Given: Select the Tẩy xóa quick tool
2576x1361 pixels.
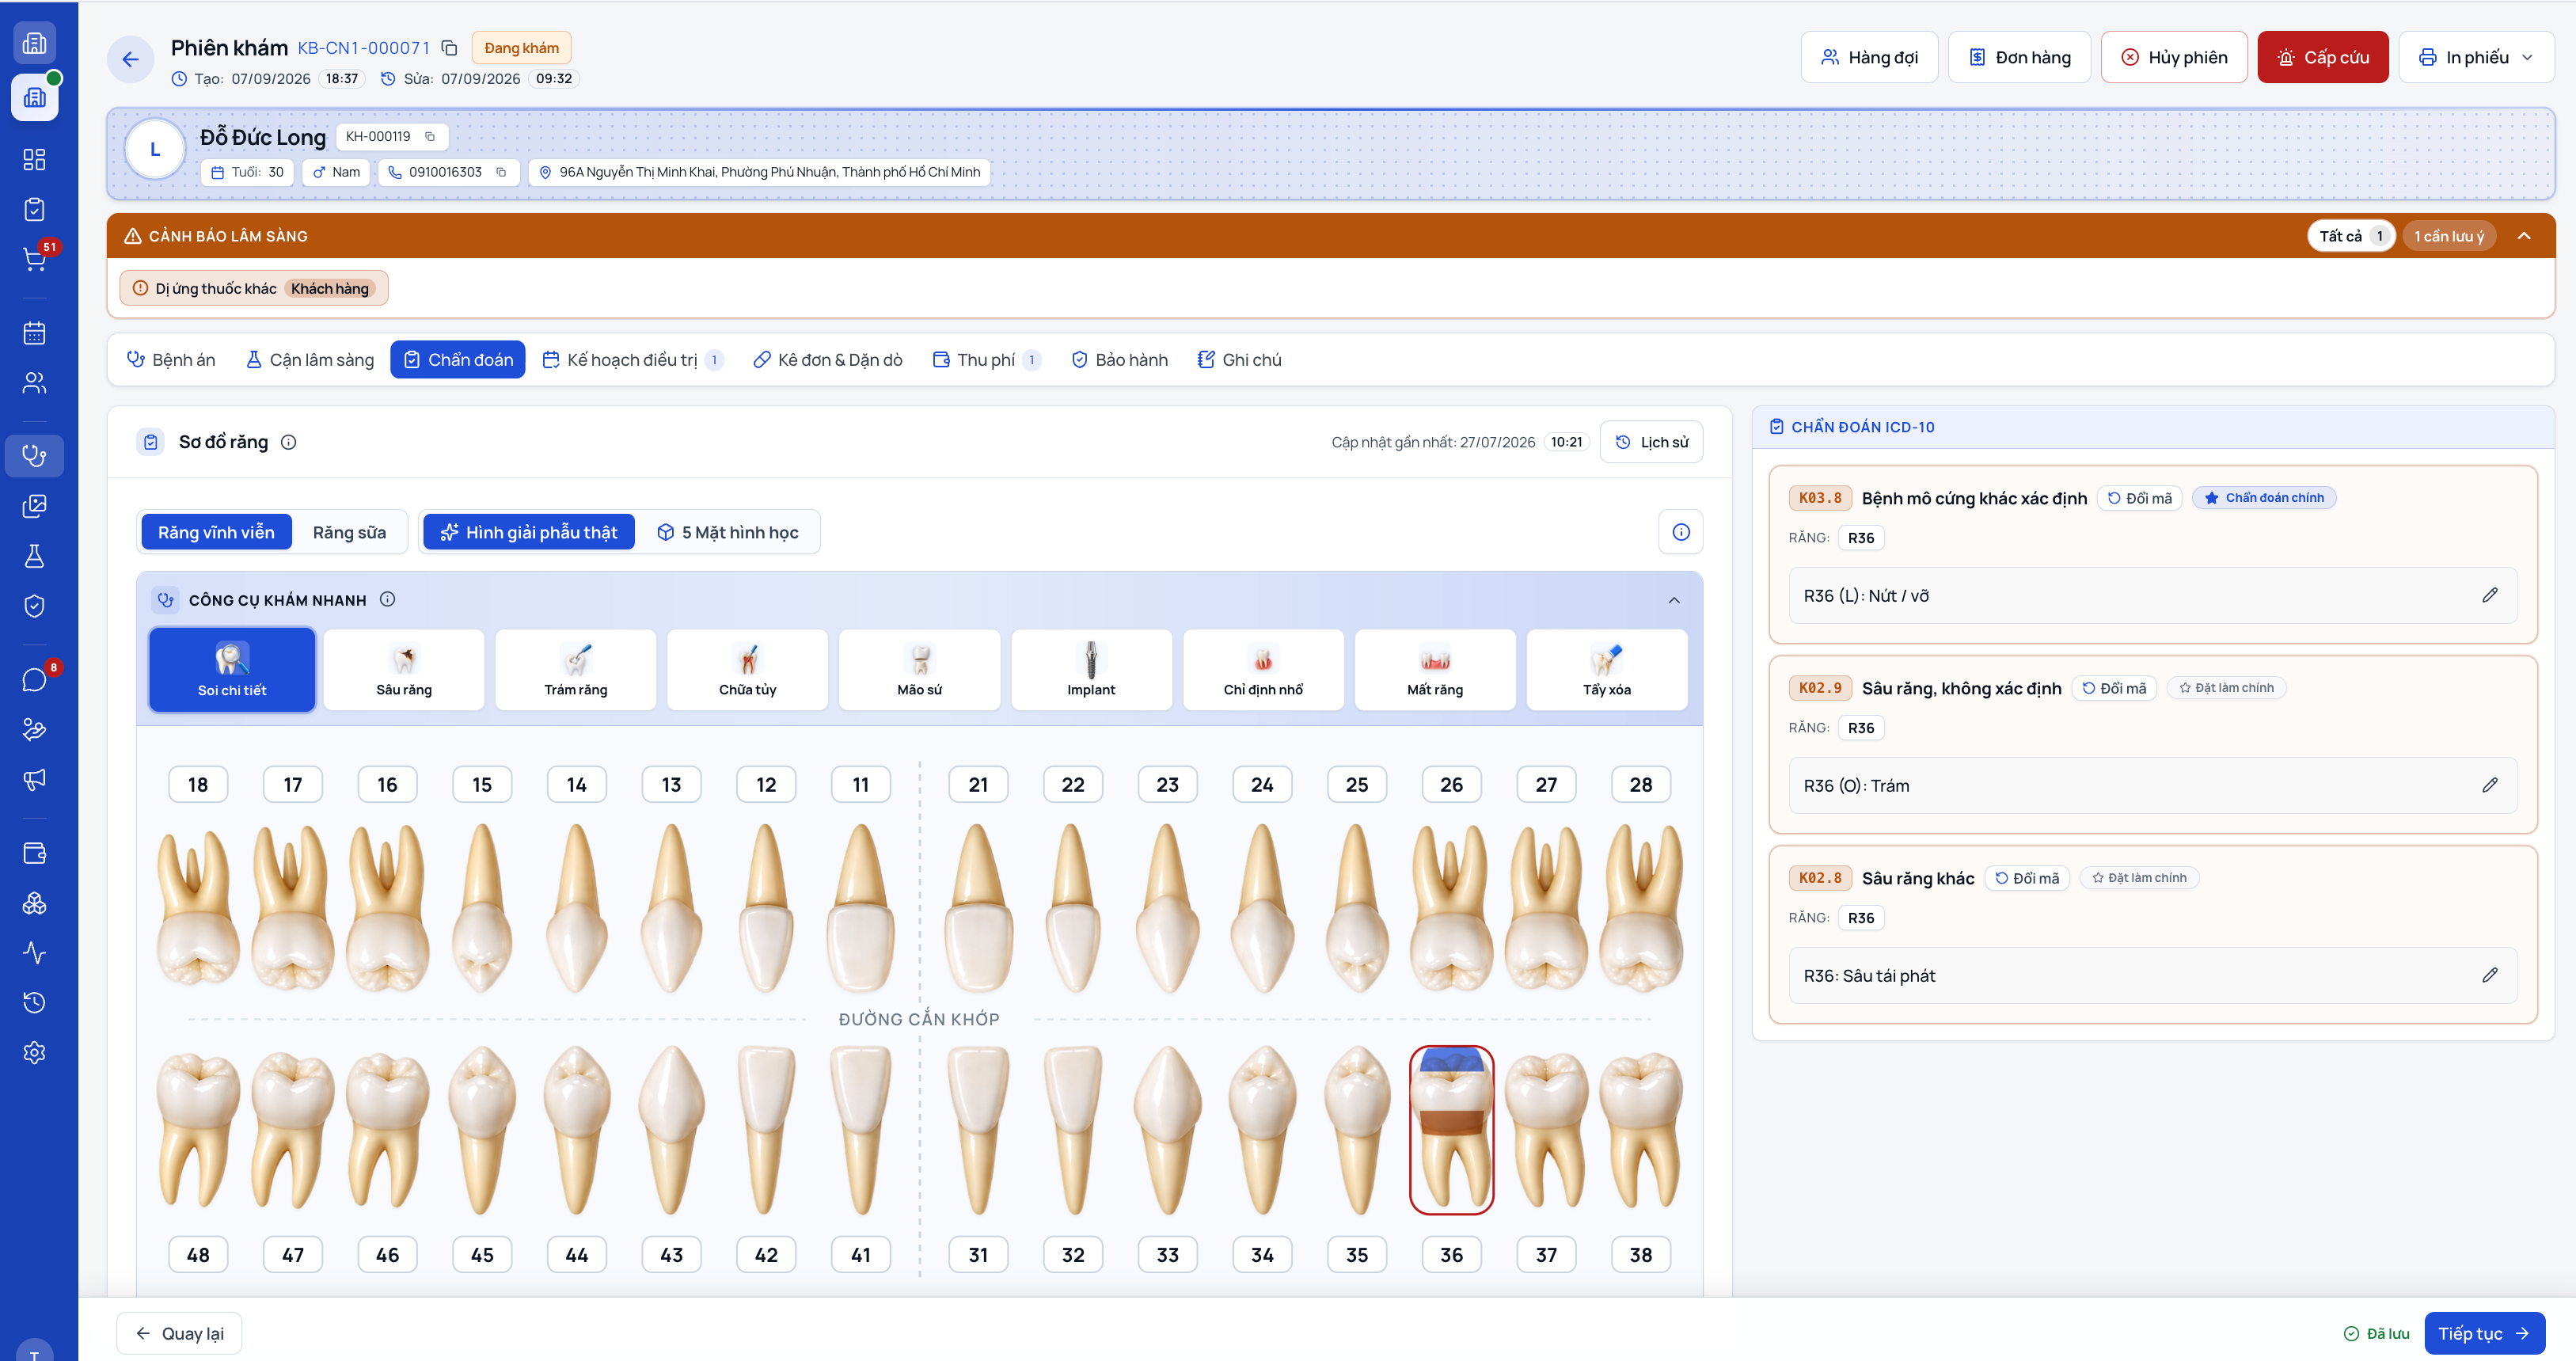Looking at the screenshot, I should pos(1607,670).
